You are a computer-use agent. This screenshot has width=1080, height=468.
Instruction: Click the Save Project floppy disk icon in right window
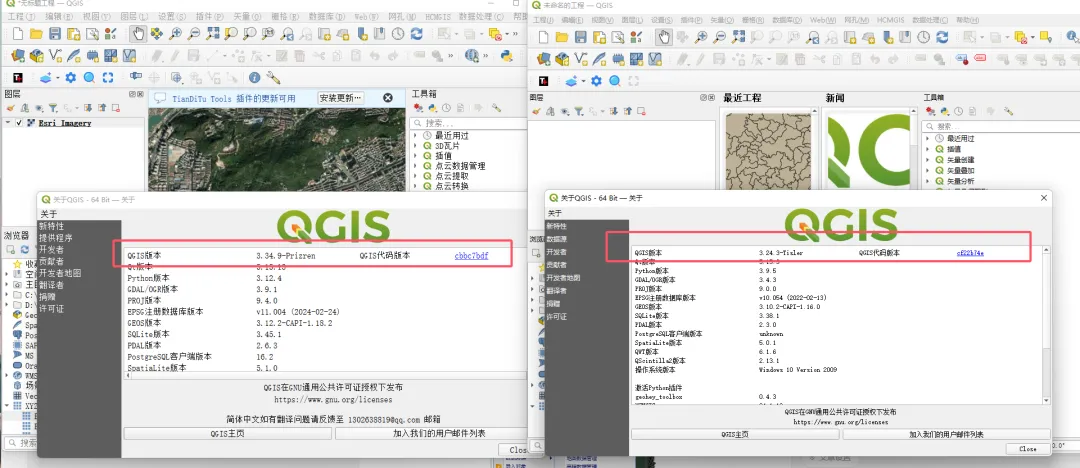[x=581, y=37]
